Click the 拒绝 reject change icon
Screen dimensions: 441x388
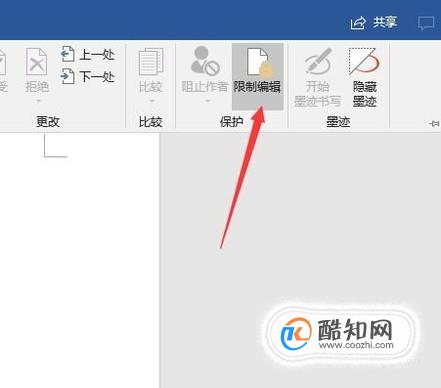pyautogui.click(x=37, y=61)
